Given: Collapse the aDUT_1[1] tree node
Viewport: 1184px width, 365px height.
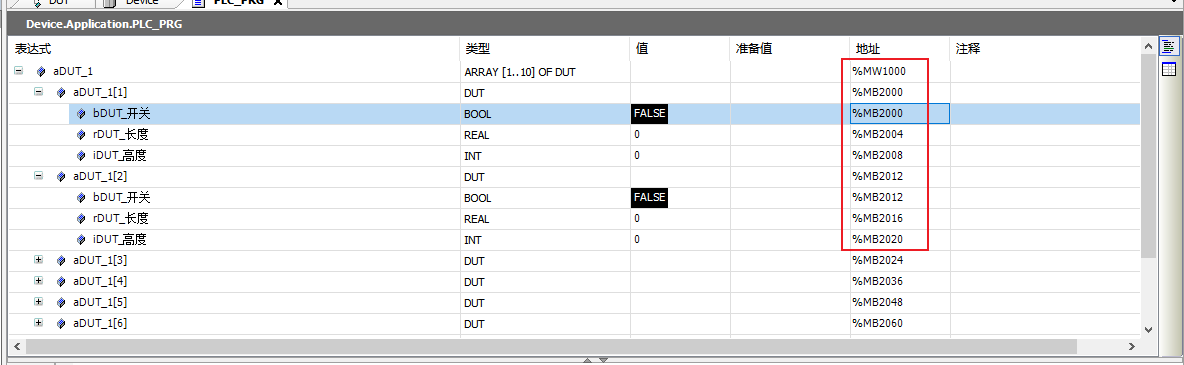Looking at the screenshot, I should (x=39, y=92).
